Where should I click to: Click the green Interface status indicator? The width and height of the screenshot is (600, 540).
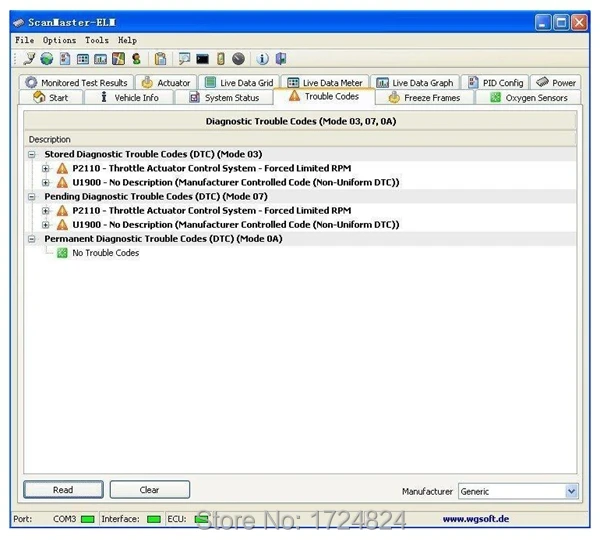(154, 519)
